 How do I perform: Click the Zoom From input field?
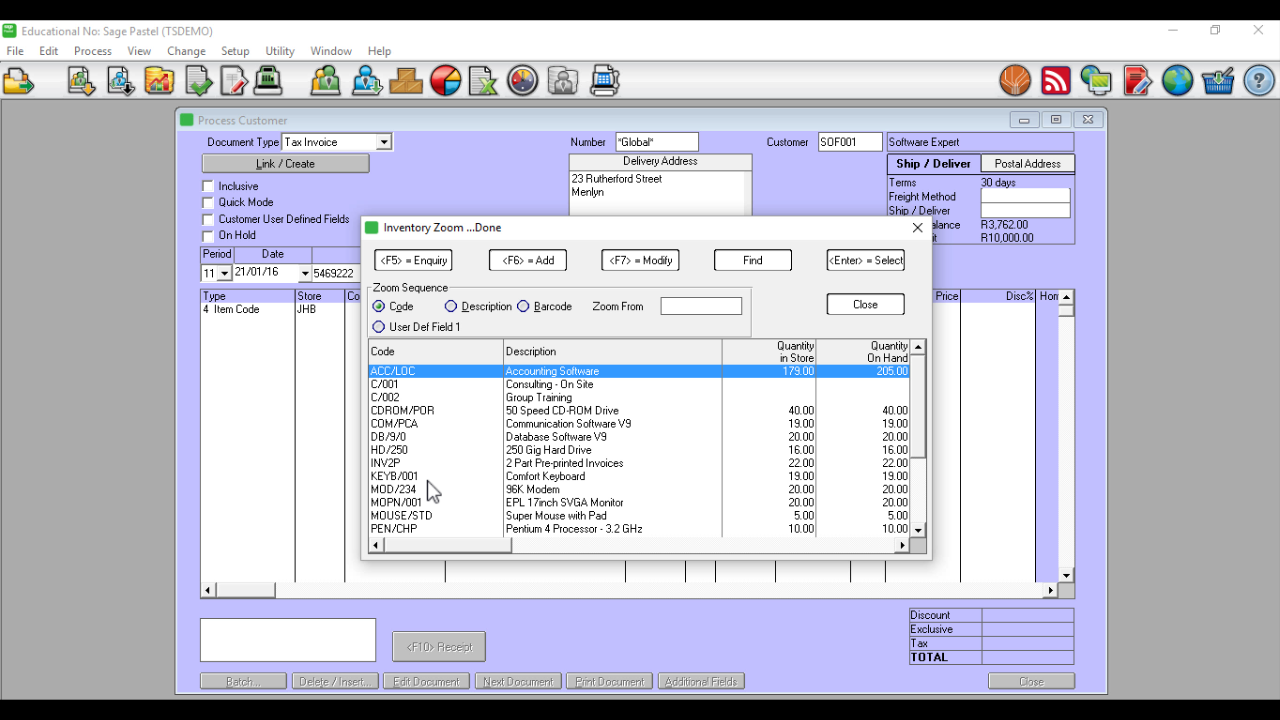[701, 307]
